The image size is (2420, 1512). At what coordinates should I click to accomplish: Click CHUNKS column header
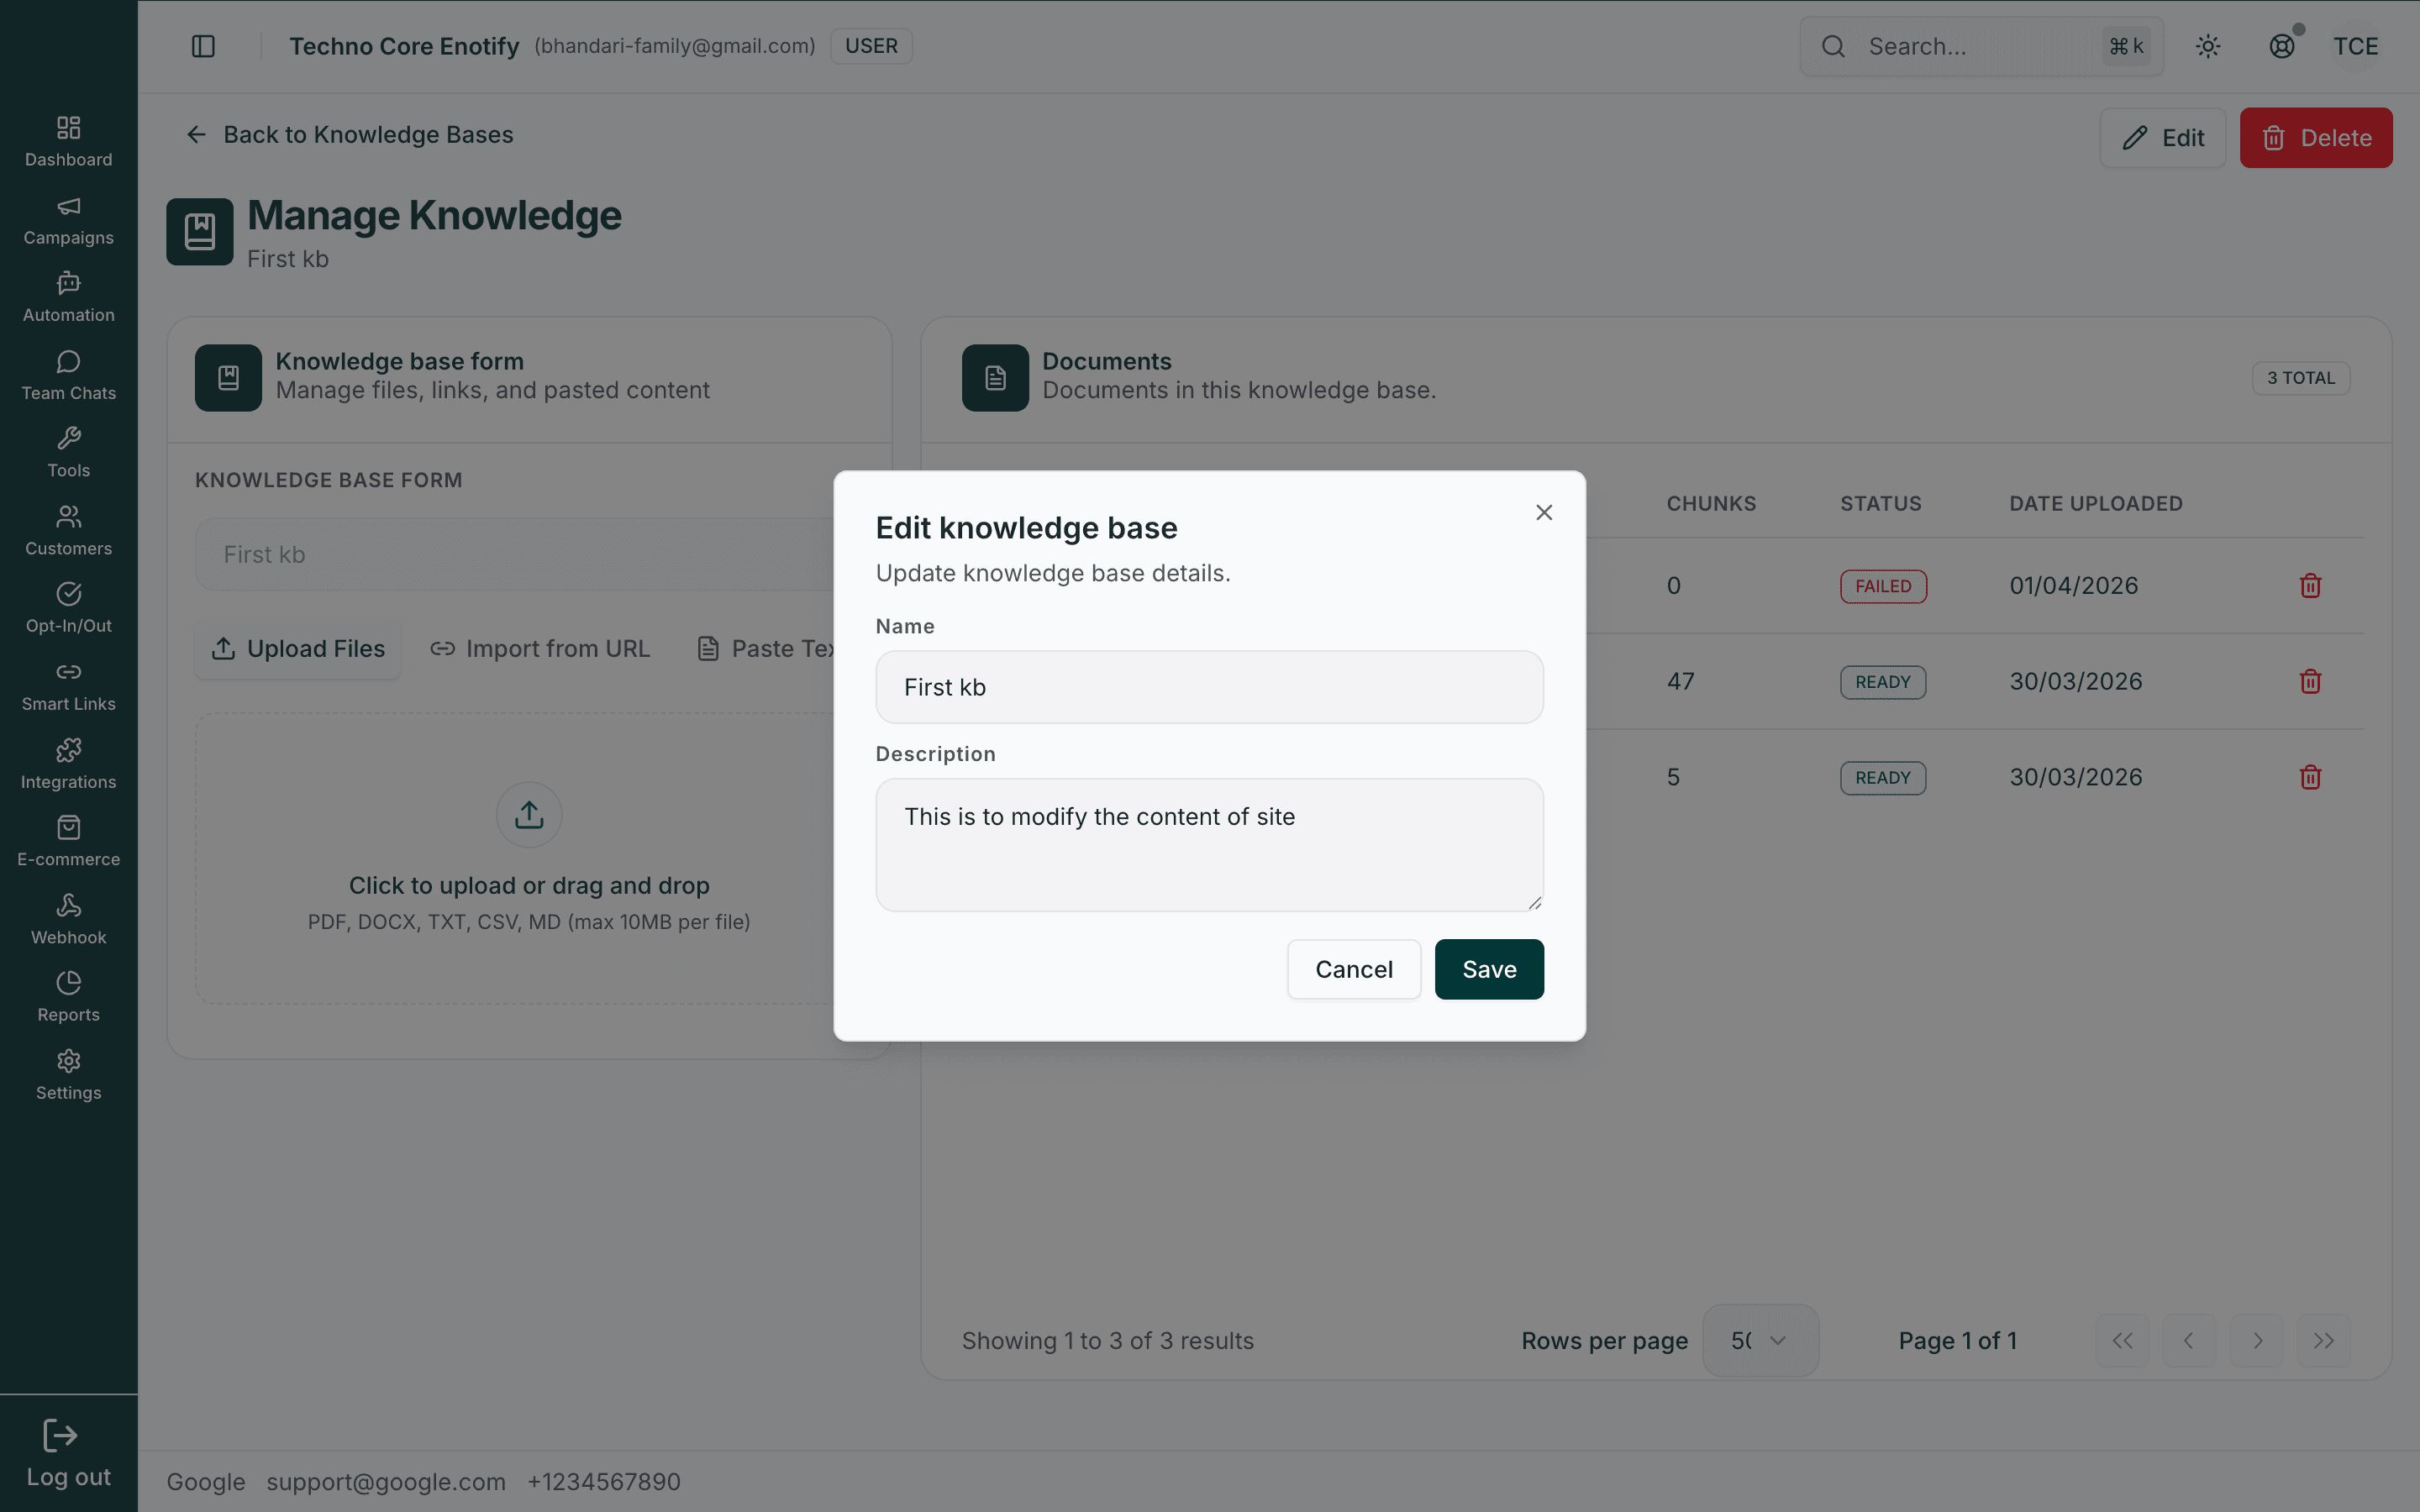coord(1711,503)
